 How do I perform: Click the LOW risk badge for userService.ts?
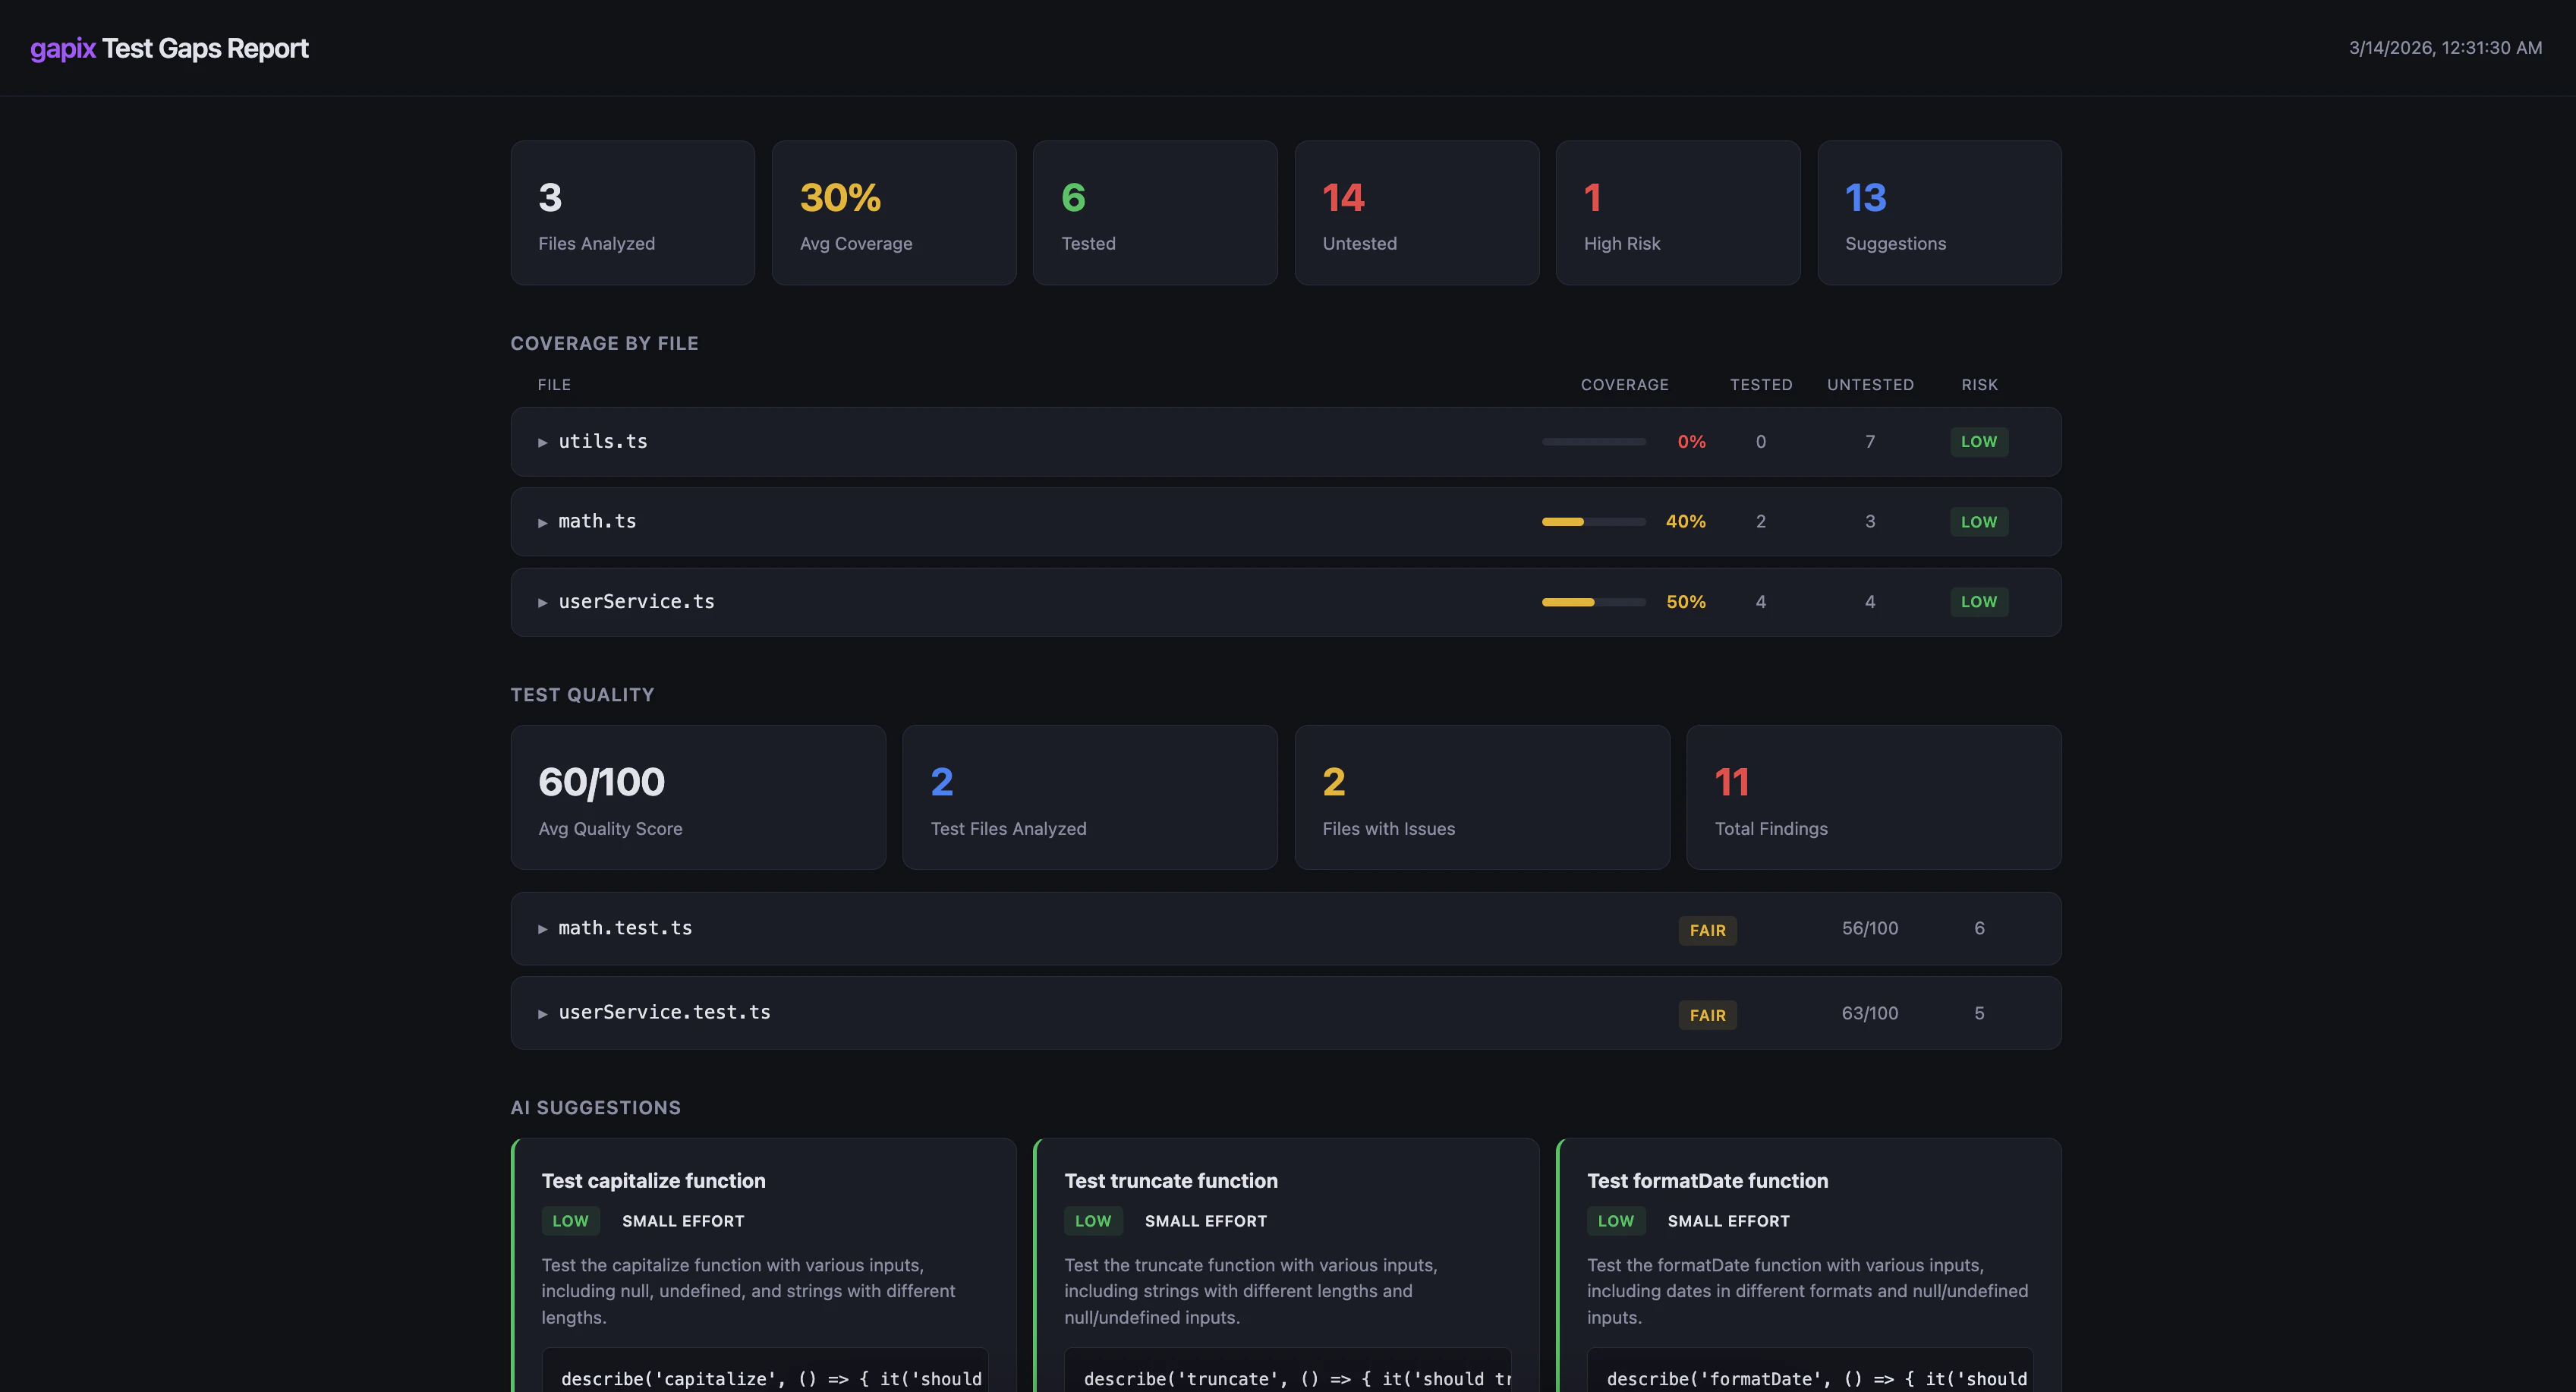pos(1978,602)
